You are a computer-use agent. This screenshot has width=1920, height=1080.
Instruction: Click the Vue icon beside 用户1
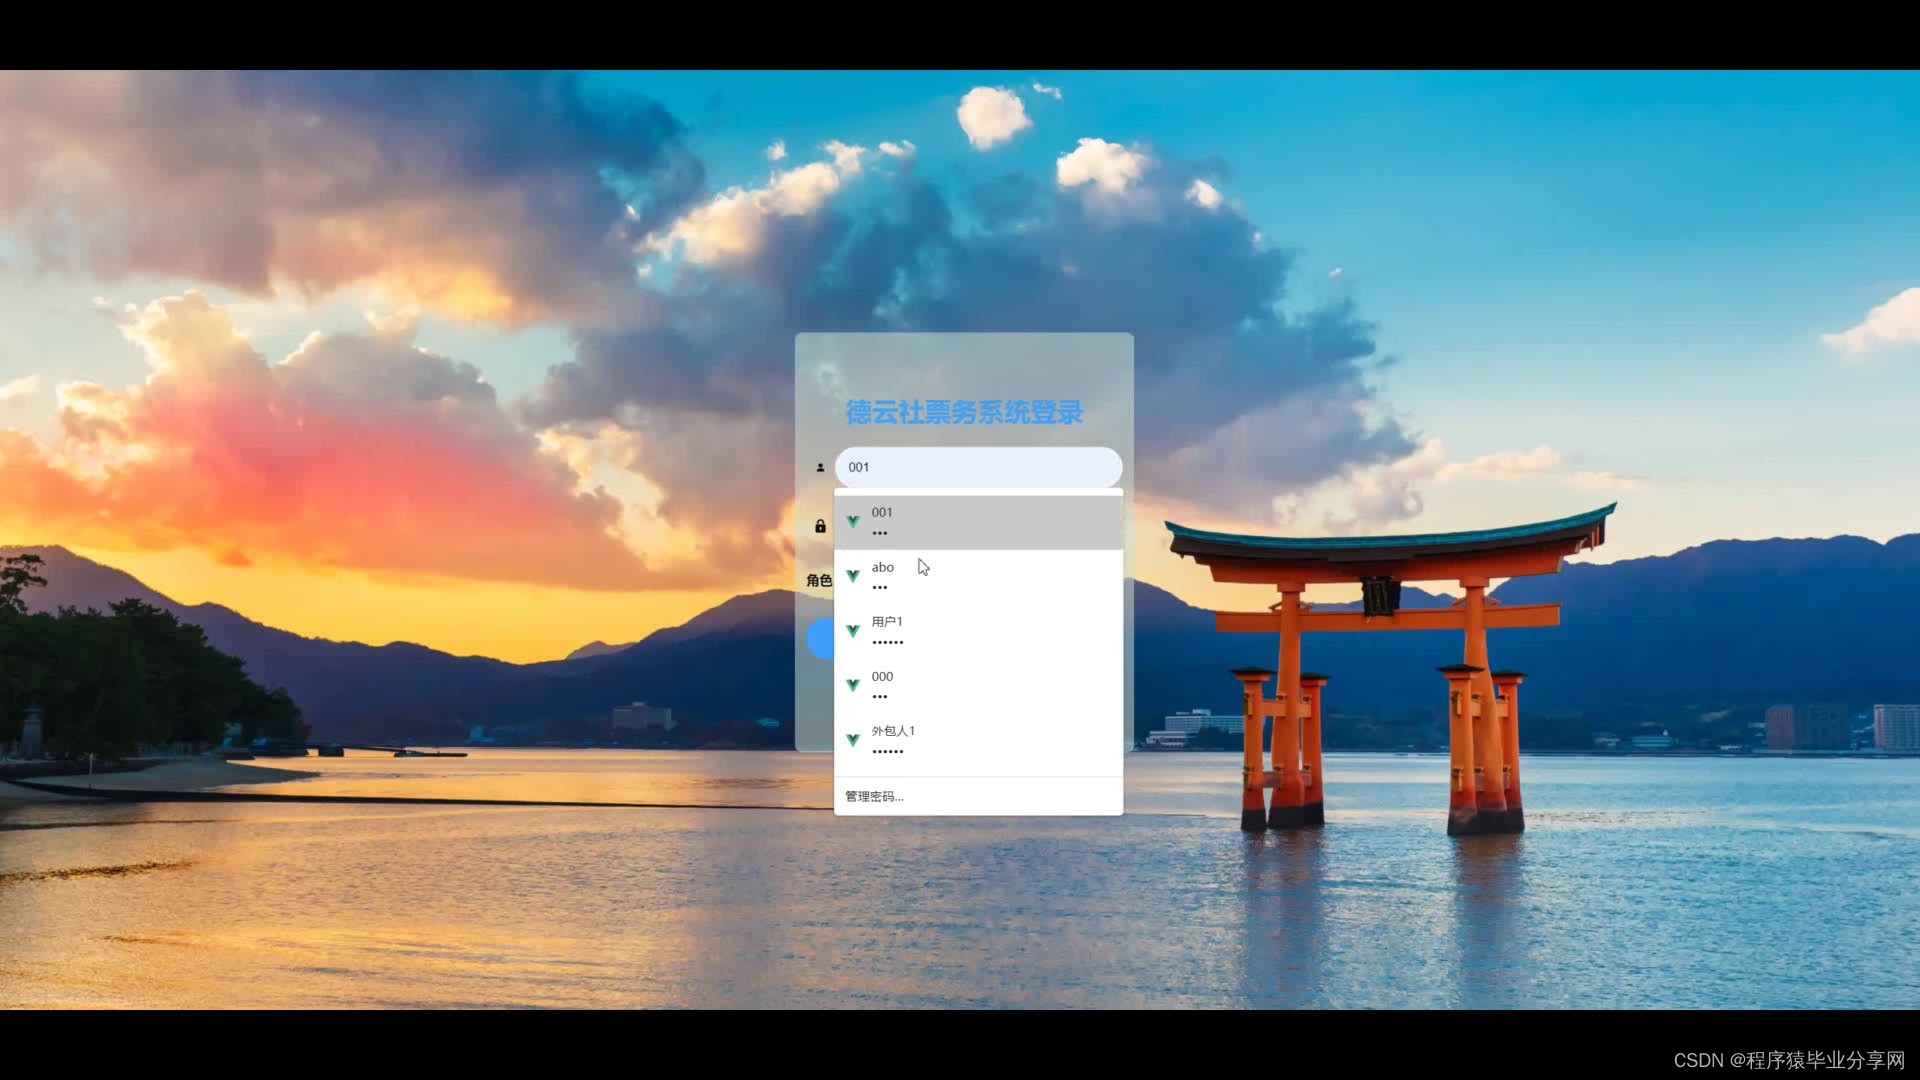point(853,631)
